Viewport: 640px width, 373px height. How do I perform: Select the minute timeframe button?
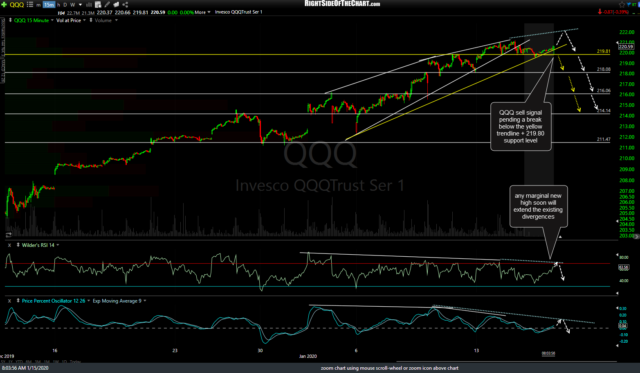(38, 5)
